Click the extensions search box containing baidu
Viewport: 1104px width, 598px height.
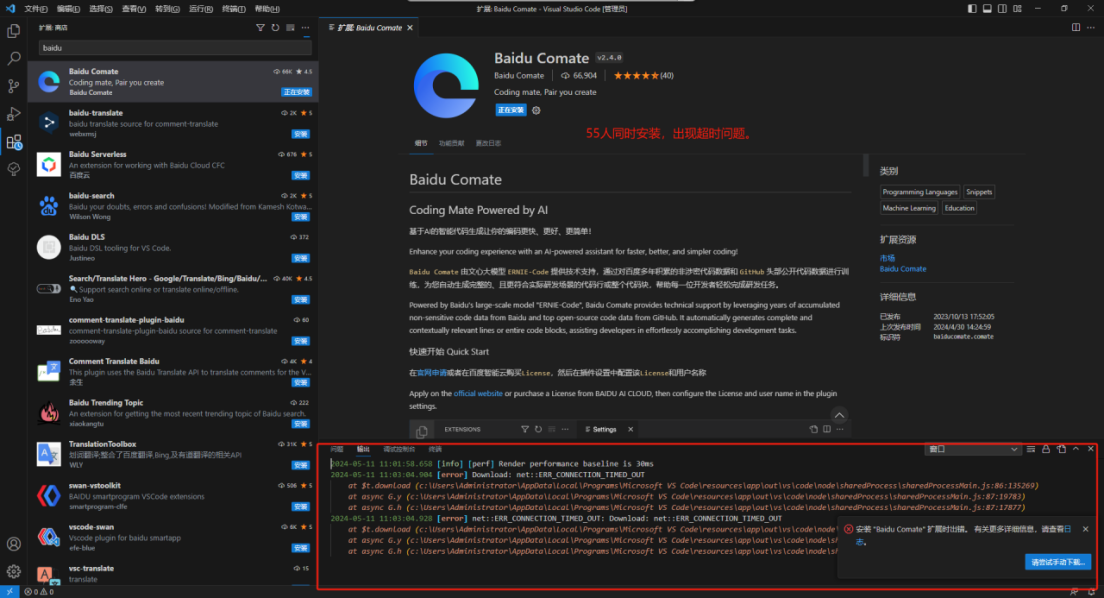pos(175,48)
